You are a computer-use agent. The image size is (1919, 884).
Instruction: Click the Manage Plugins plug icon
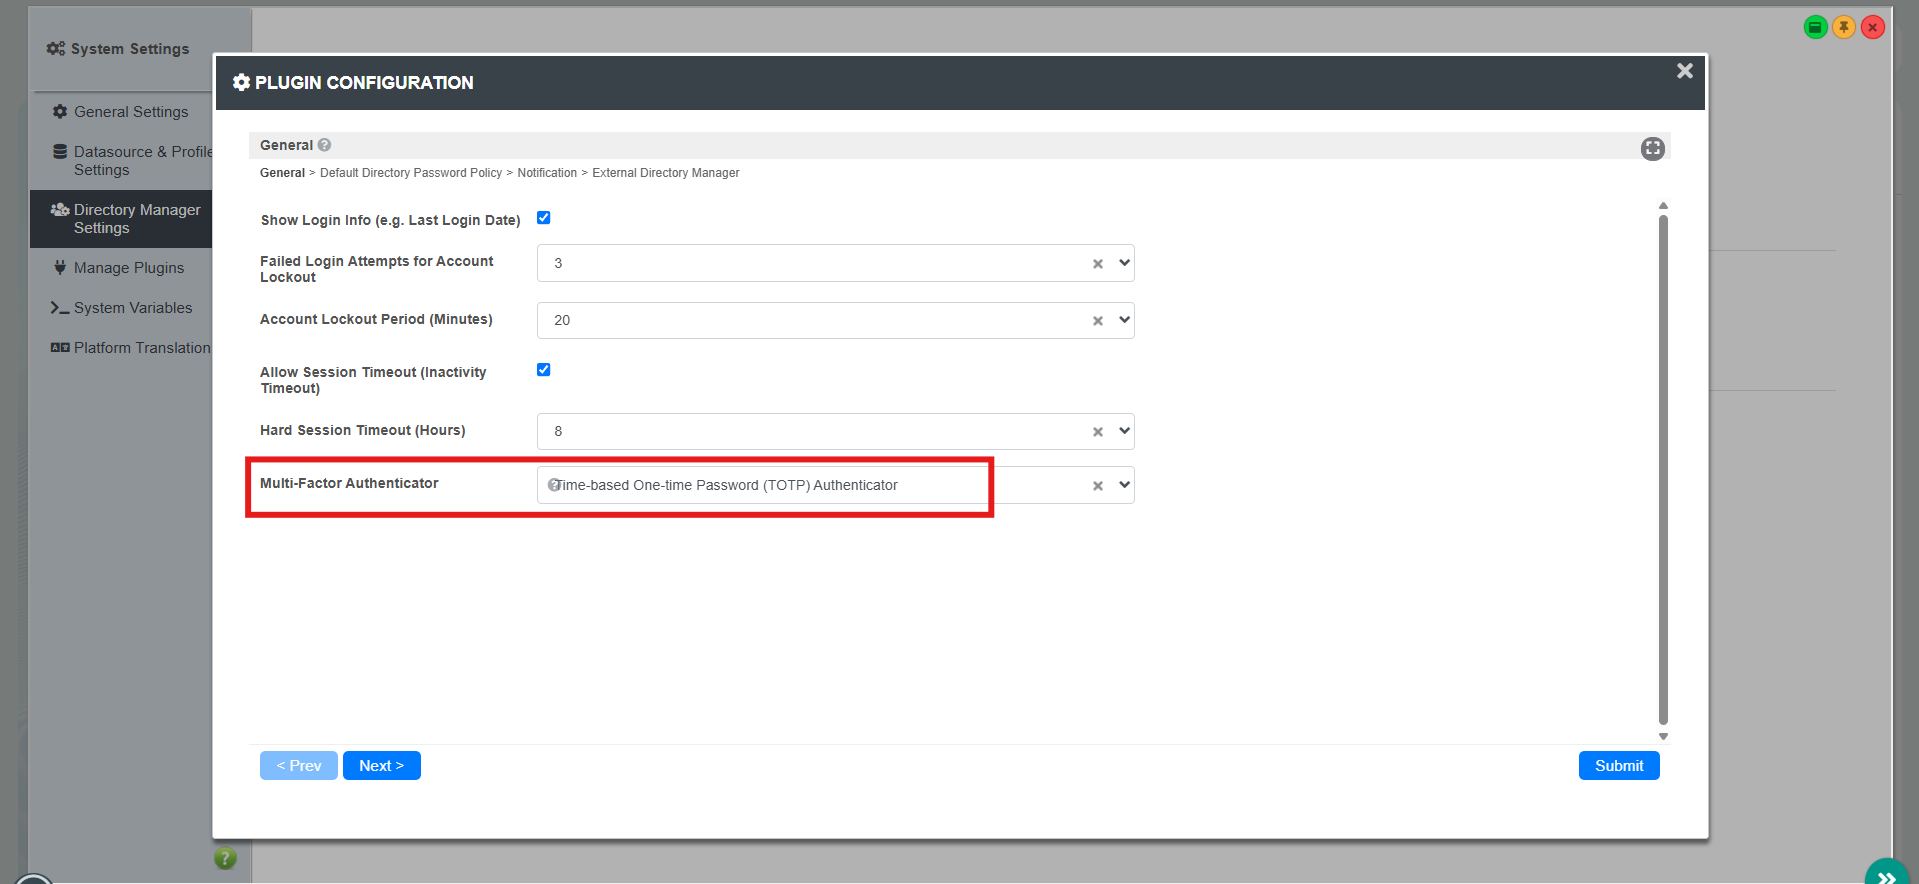coord(60,268)
